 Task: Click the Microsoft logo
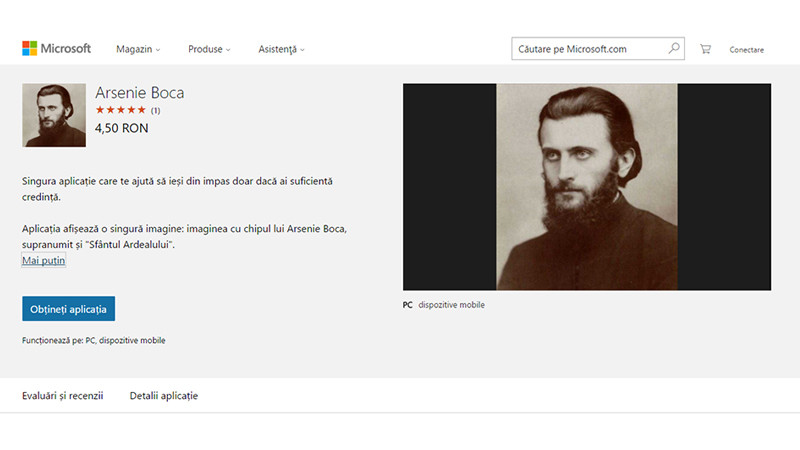pos(57,49)
